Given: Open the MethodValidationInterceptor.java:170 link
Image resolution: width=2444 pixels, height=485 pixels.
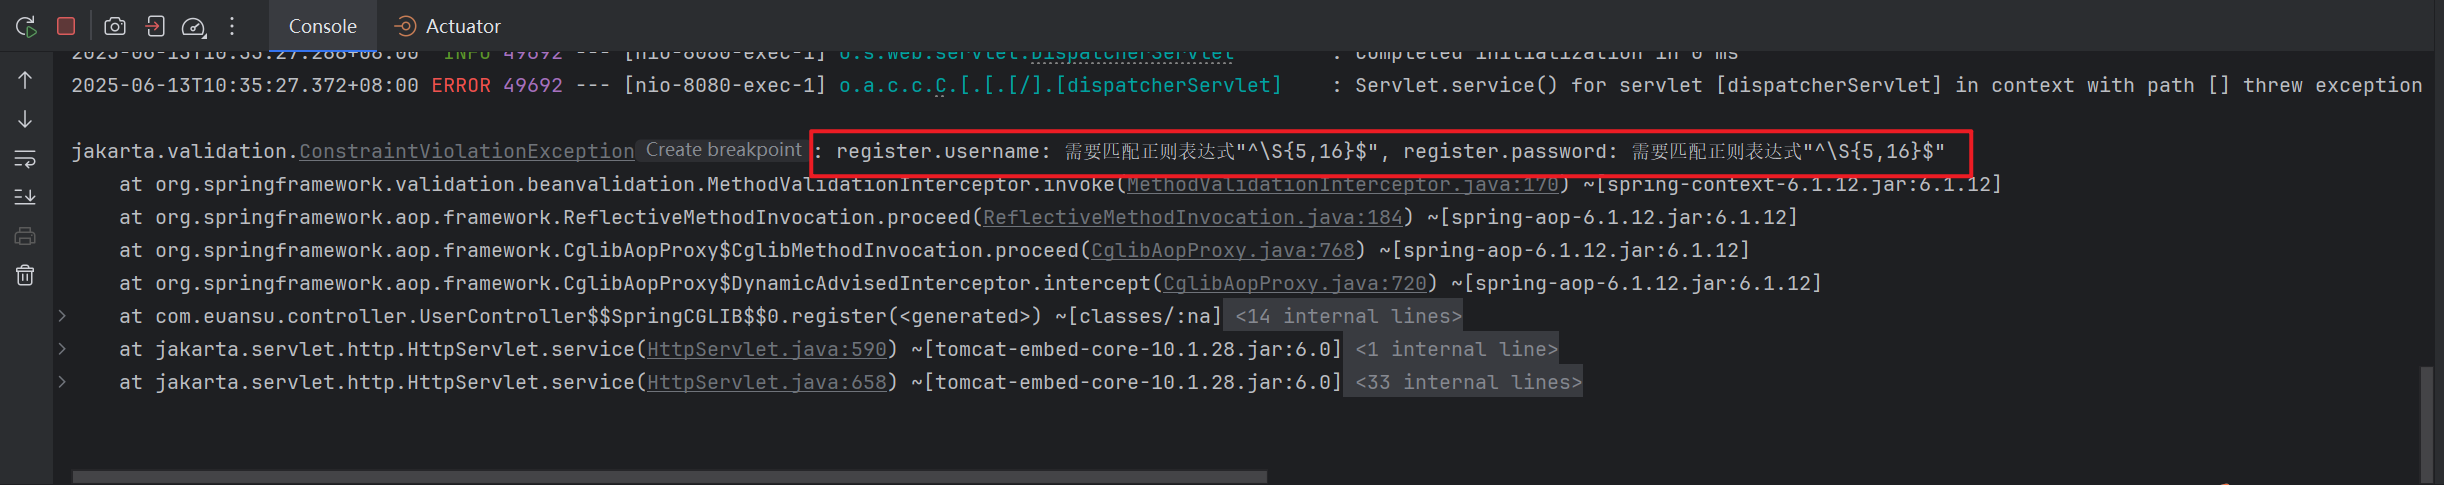Looking at the screenshot, I should pyautogui.click(x=1342, y=184).
